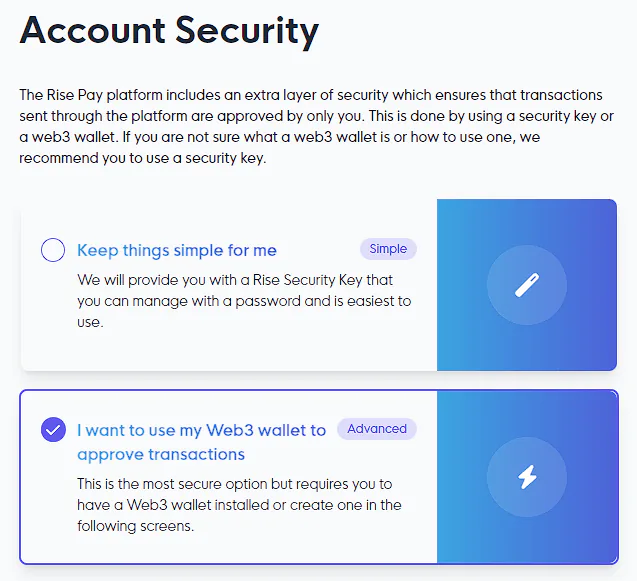Click the wand icon in the Simple card
The height and width of the screenshot is (581, 637).
526,286
